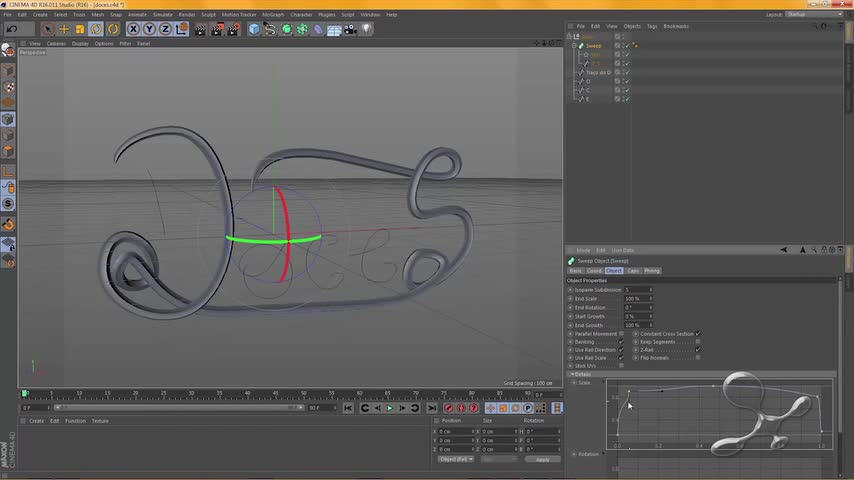
Task: Click the End Scale value field
Action: click(636, 298)
